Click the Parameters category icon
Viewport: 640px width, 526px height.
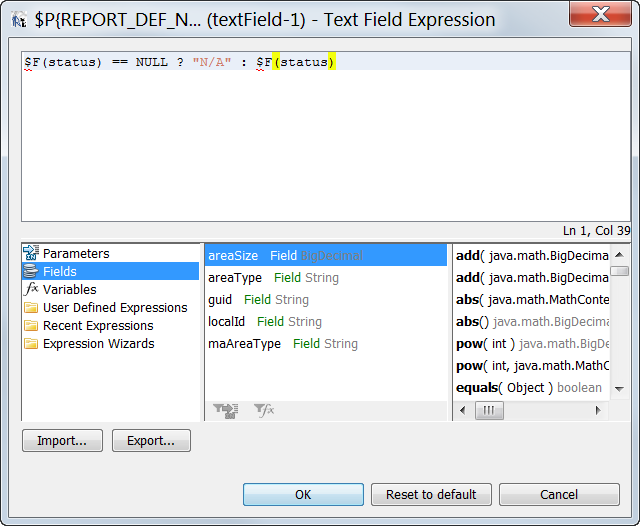[x=30, y=253]
